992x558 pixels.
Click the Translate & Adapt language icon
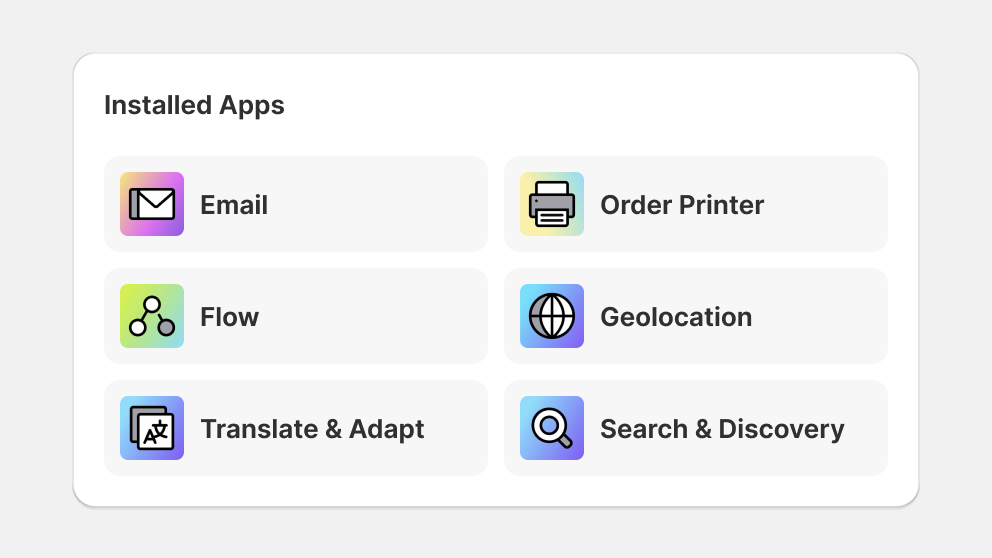[152, 428]
